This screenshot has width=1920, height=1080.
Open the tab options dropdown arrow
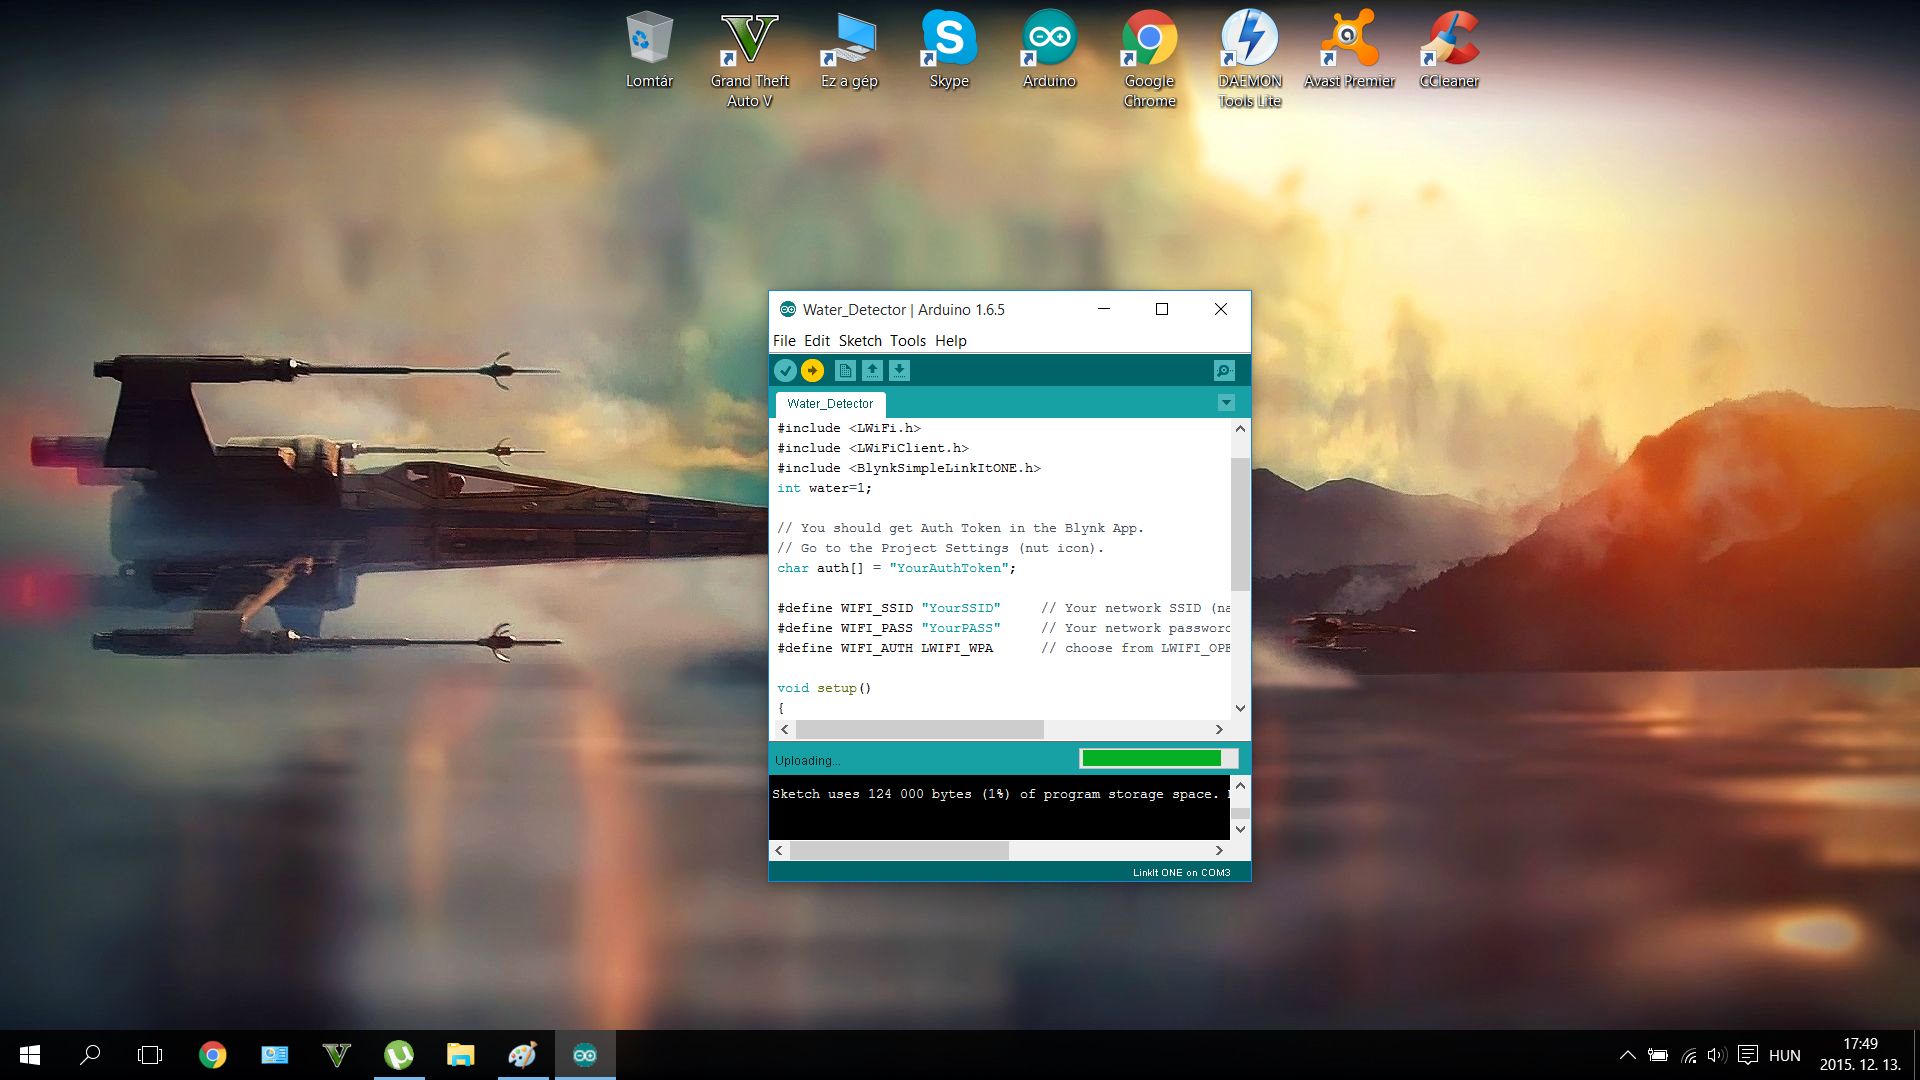click(1226, 403)
